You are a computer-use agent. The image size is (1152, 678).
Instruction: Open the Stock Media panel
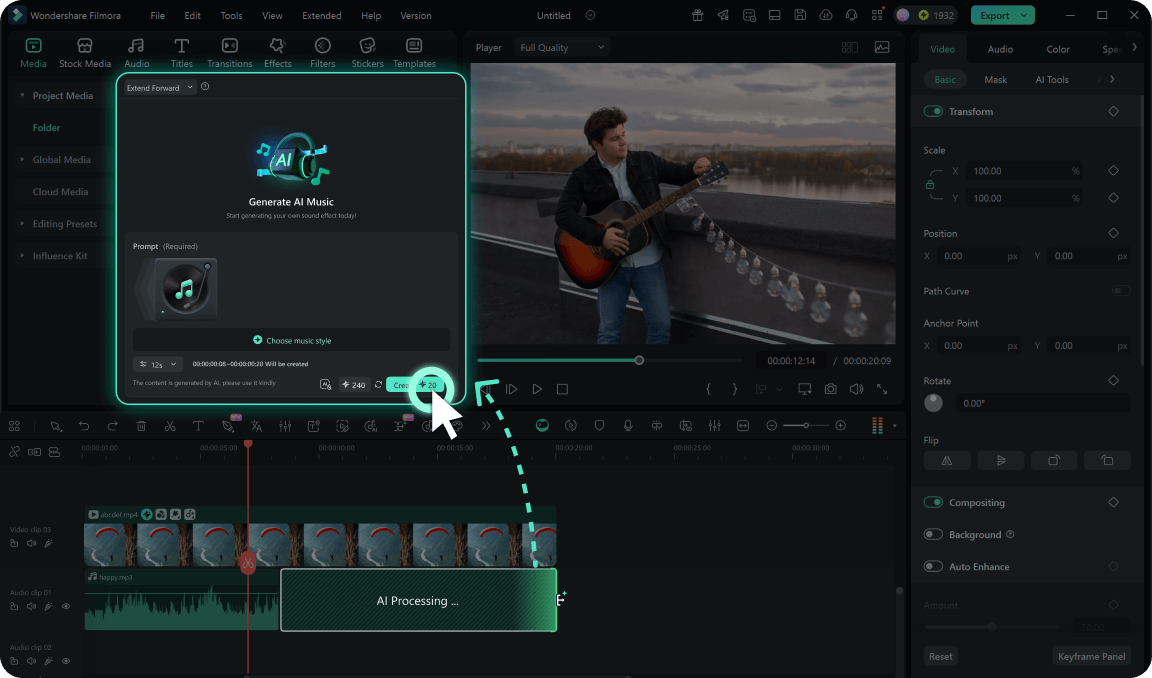pos(84,53)
